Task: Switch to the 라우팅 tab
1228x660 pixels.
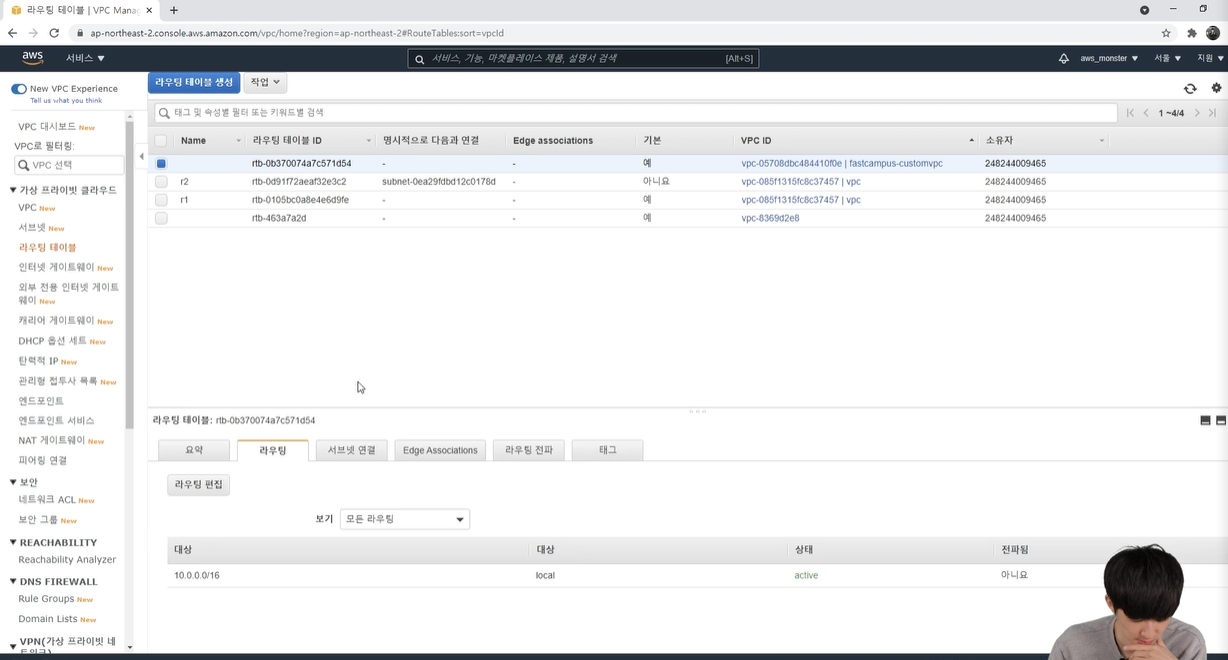Action: (273, 450)
